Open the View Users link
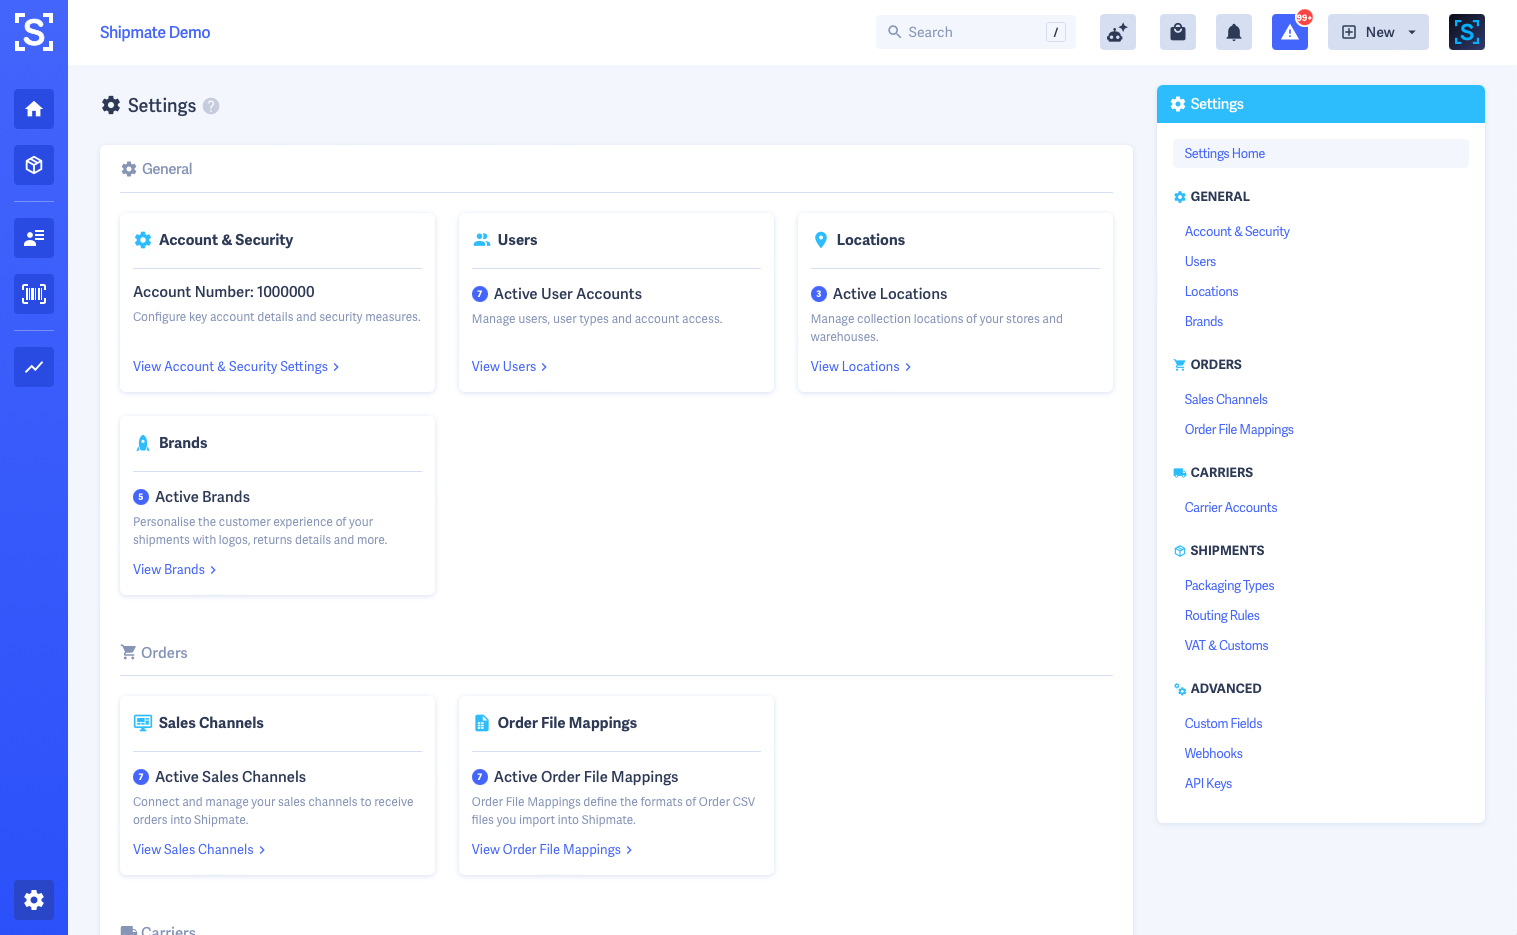This screenshot has width=1517, height=935. click(x=509, y=367)
